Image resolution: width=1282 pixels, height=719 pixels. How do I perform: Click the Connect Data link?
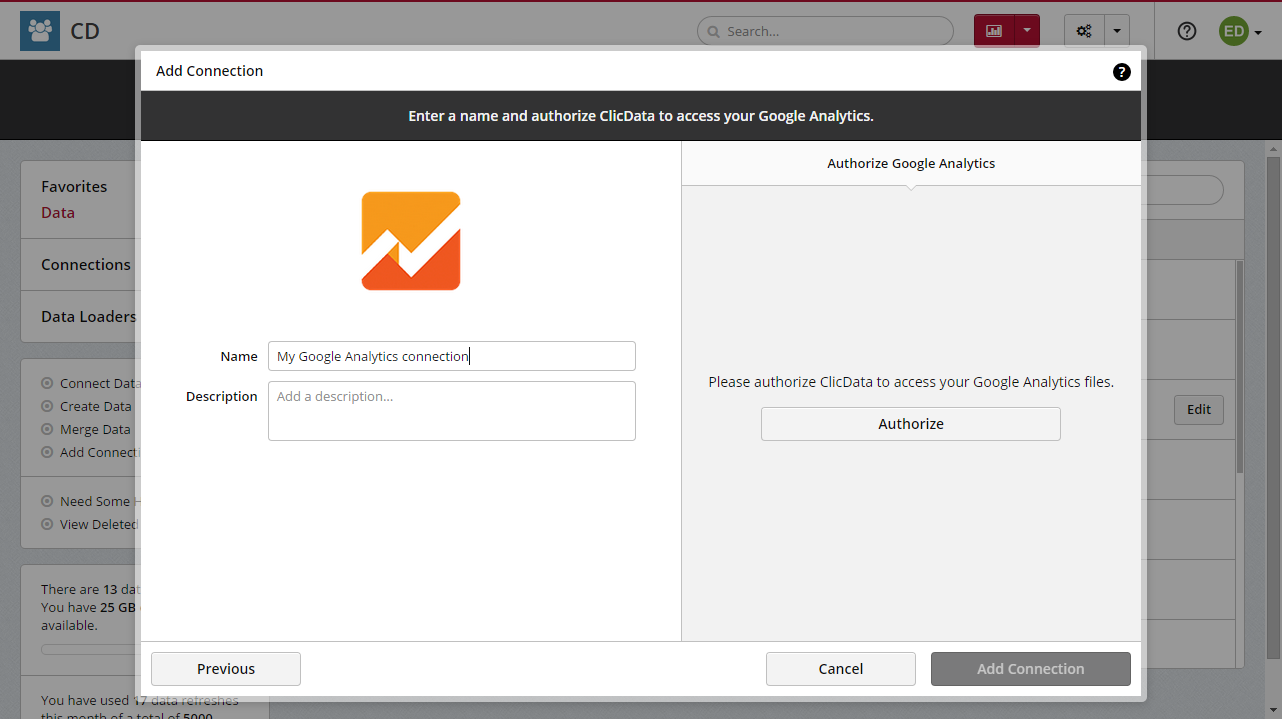(100, 383)
